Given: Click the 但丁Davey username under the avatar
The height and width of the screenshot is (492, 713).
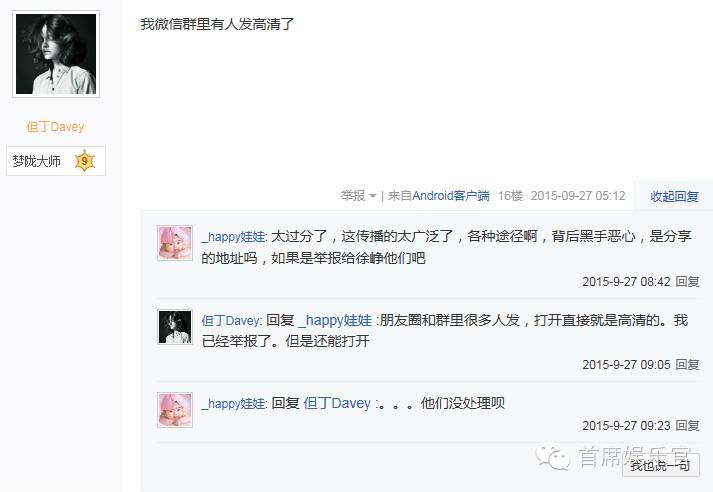Looking at the screenshot, I should [55, 126].
